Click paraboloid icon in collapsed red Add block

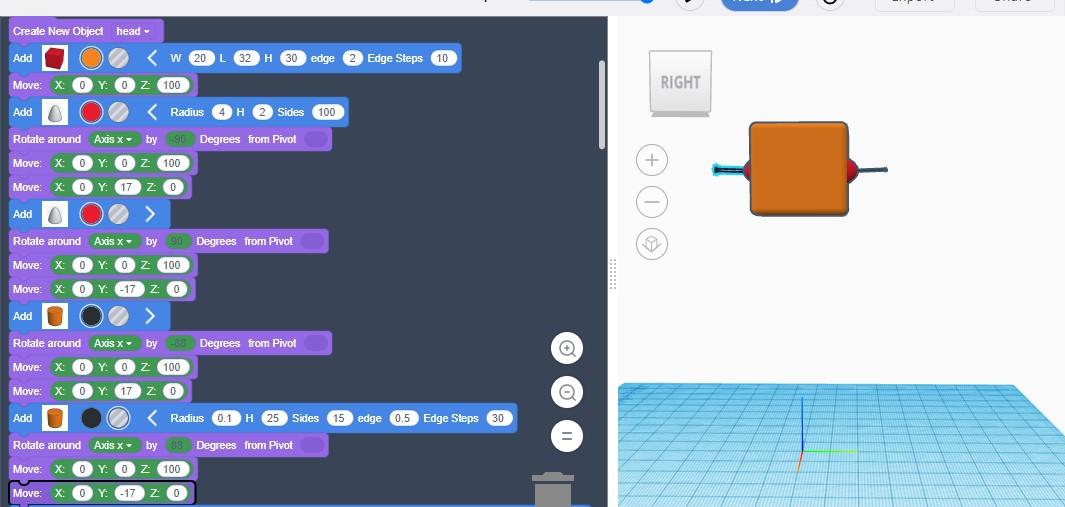(x=55, y=214)
